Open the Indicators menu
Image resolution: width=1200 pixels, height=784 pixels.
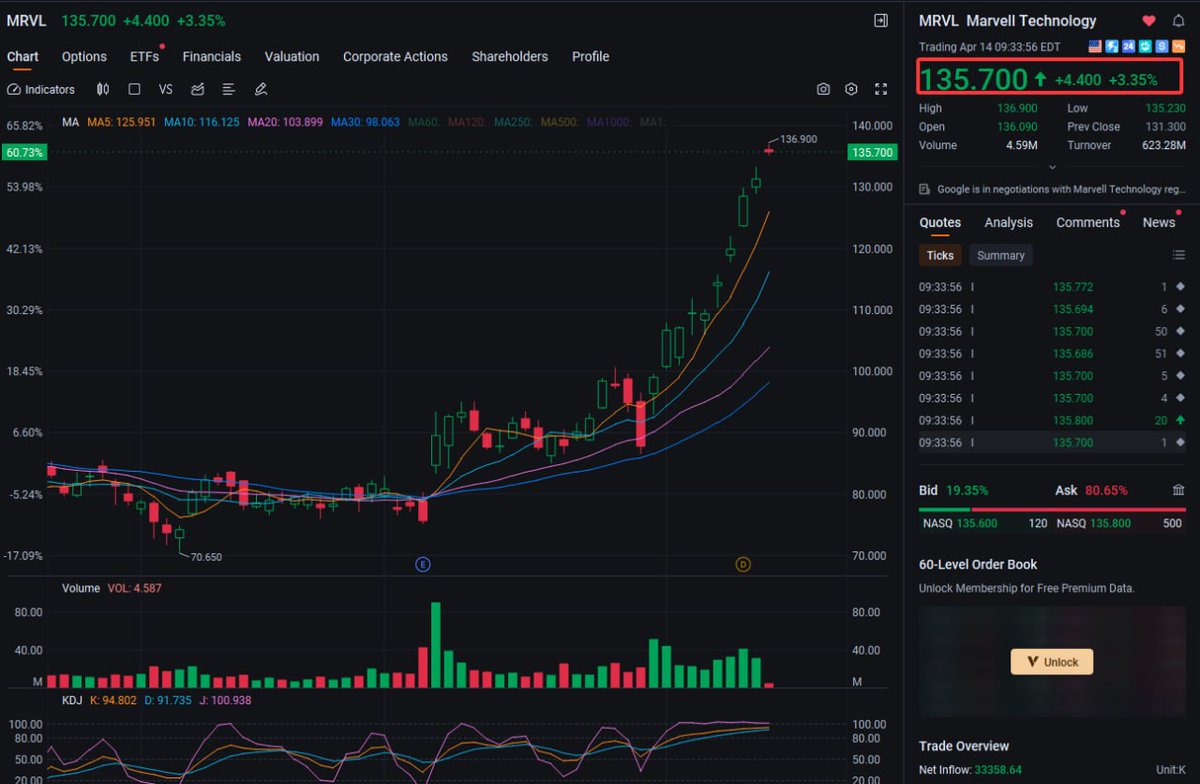point(41,89)
